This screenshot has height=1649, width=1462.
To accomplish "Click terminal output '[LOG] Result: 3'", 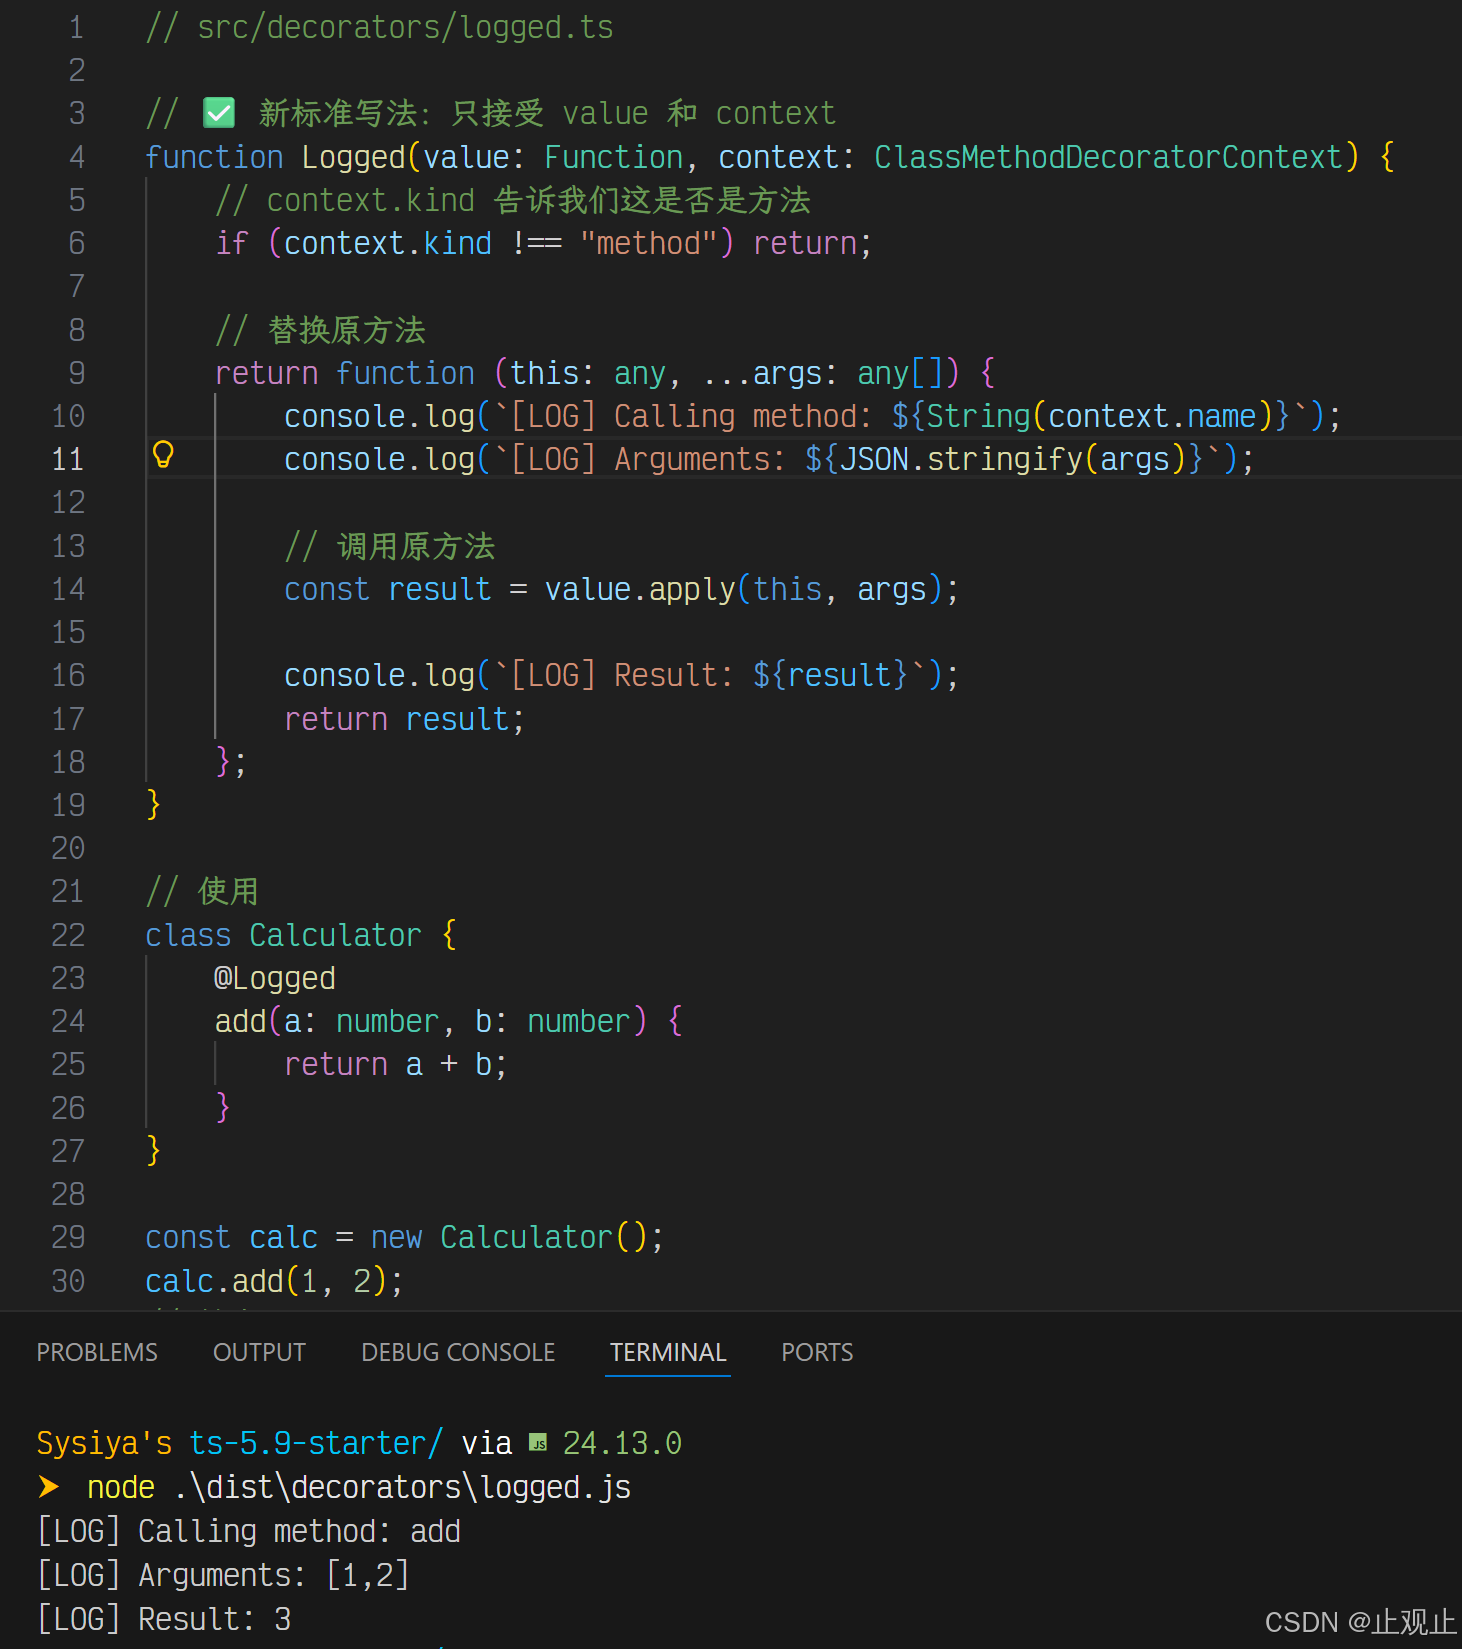I will tap(164, 1619).
